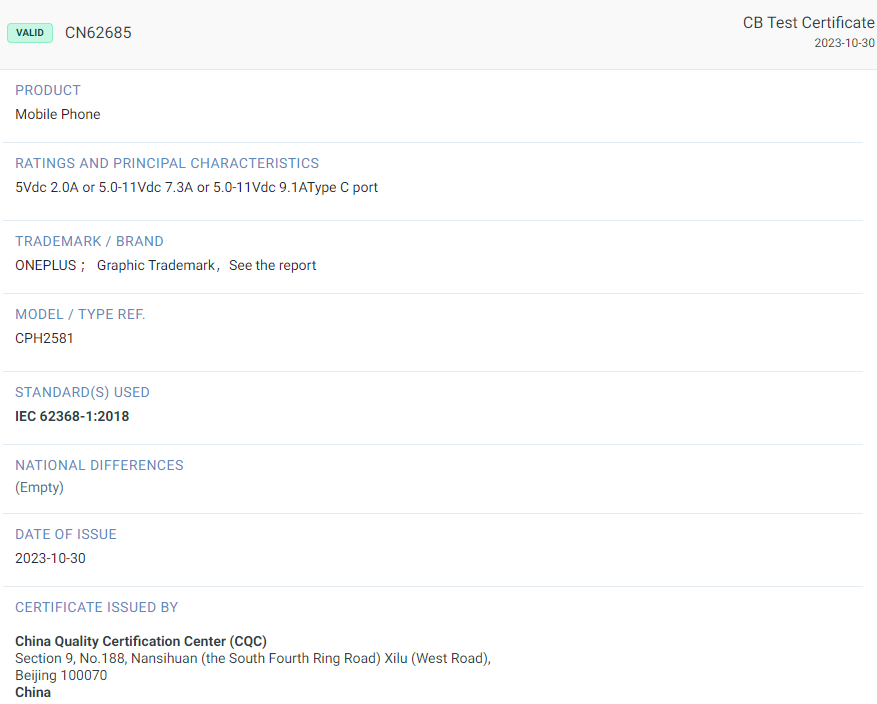This screenshot has width=877, height=704.
Task: Click the Section 9, No.188 address line
Action: click(253, 659)
